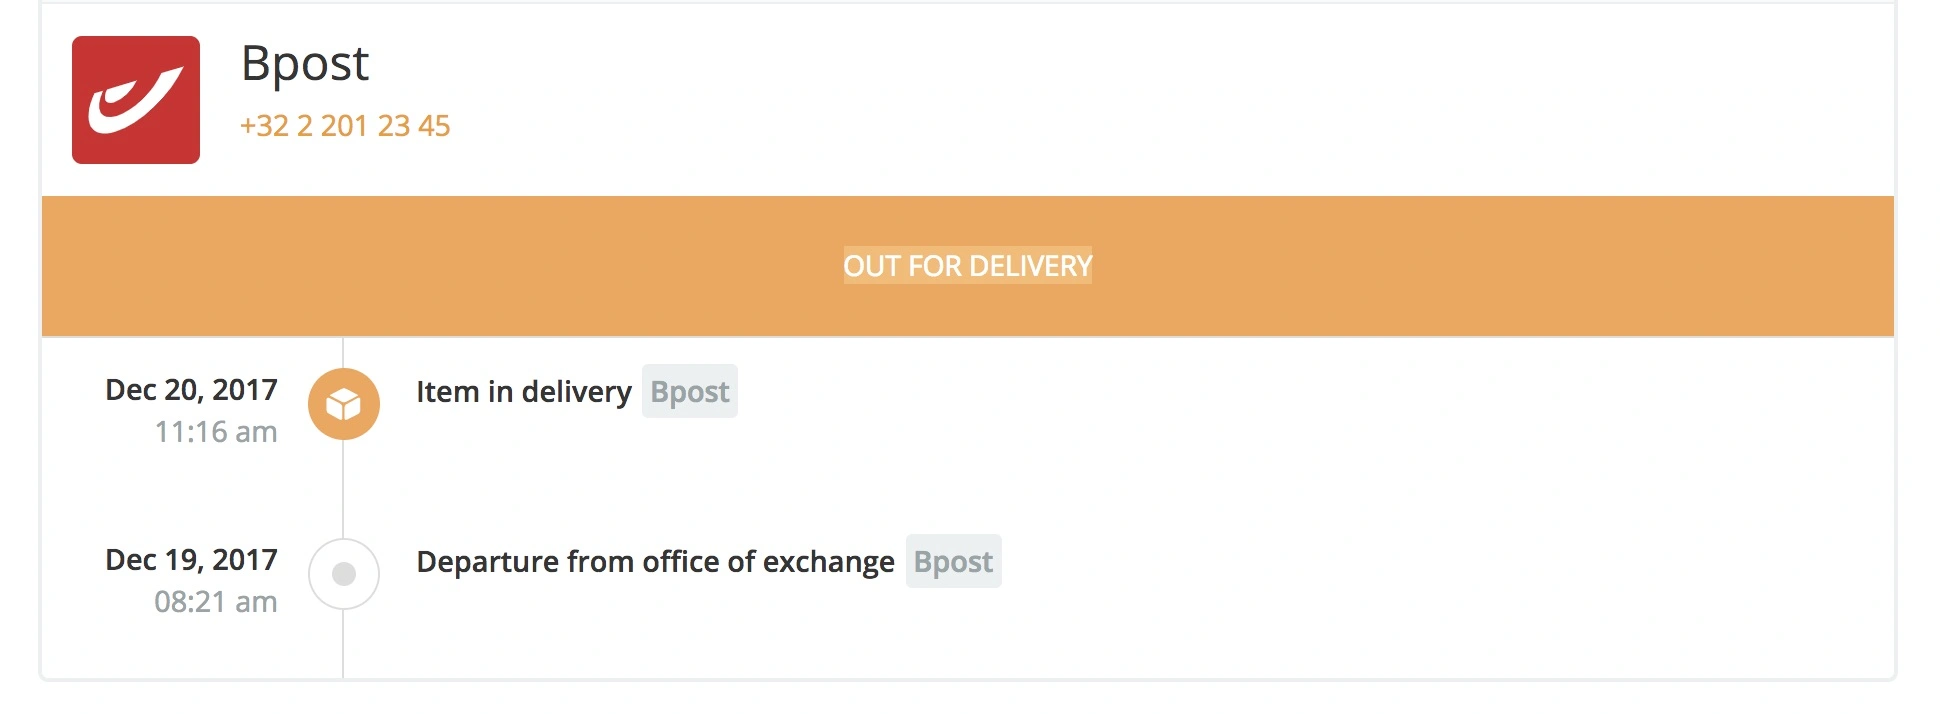Click the timeline line below the Dec 19 marker
This screenshot has height=714, width=1940.
click(343, 645)
